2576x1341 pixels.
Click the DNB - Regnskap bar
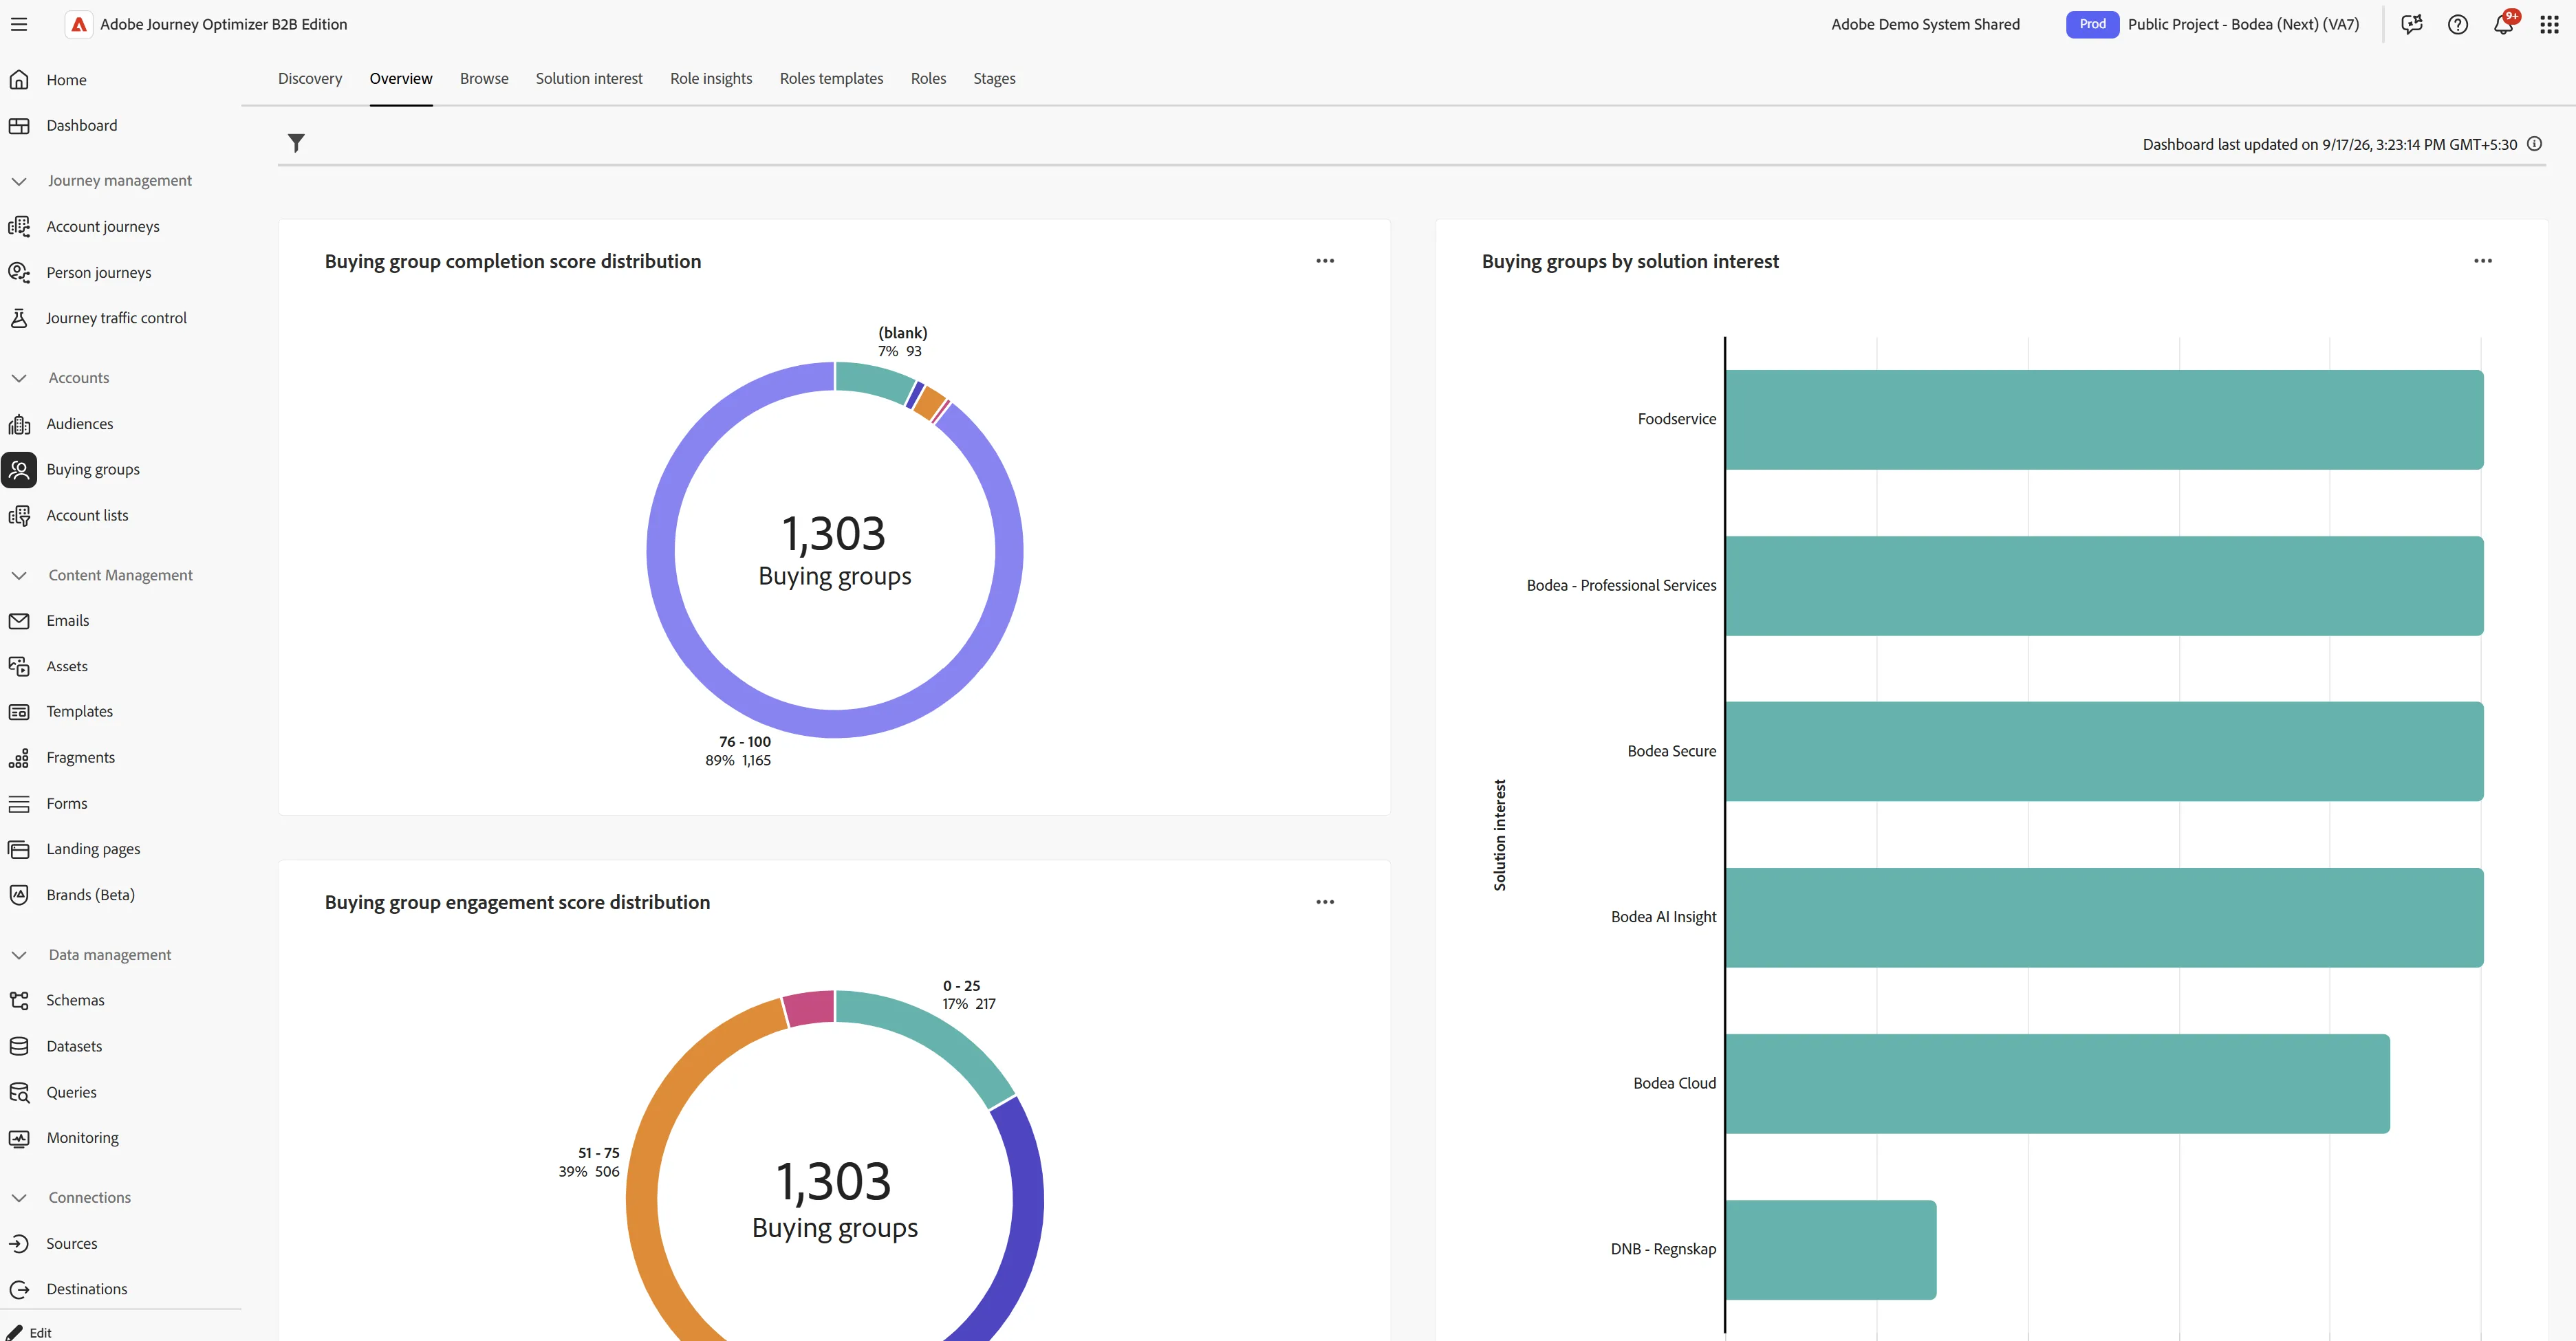[x=1831, y=1250]
